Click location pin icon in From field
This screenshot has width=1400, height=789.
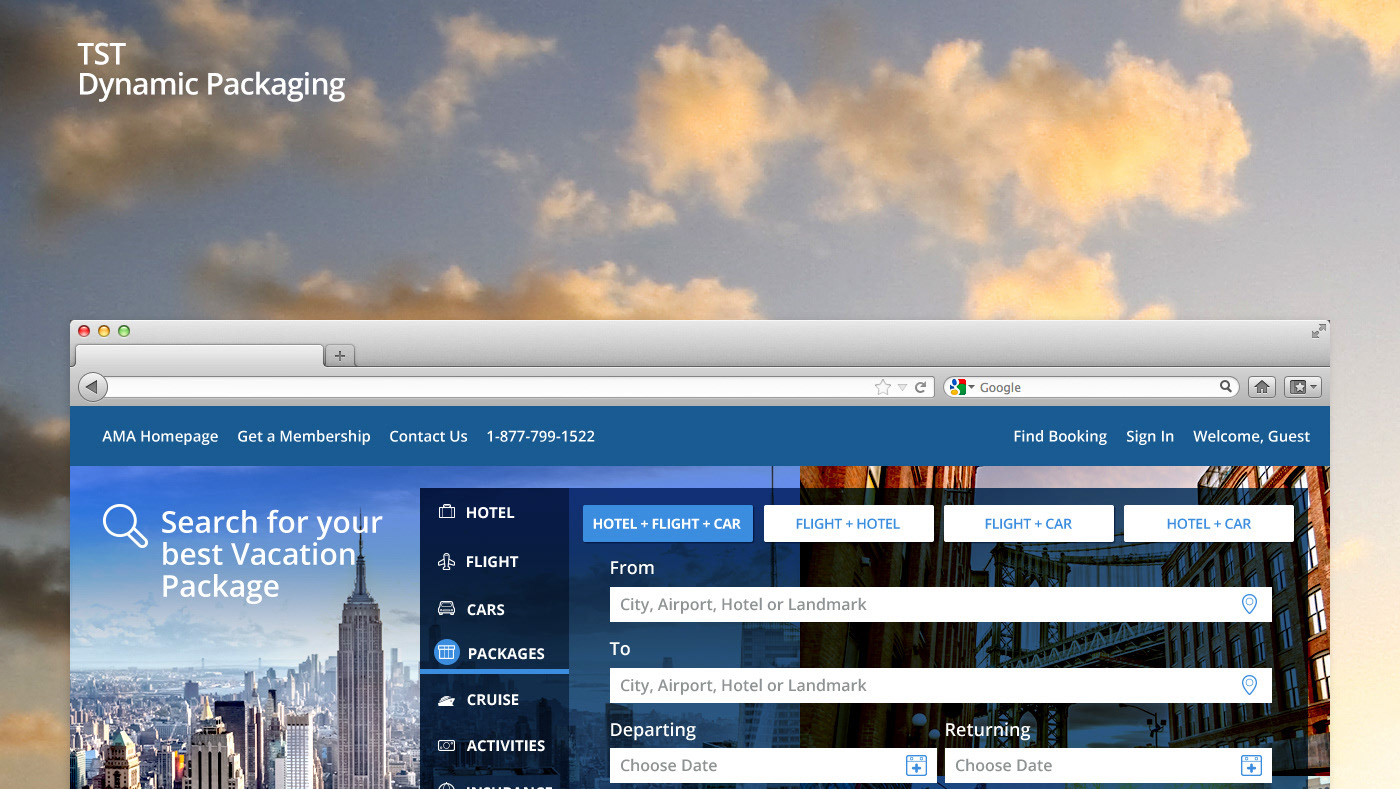[1249, 604]
